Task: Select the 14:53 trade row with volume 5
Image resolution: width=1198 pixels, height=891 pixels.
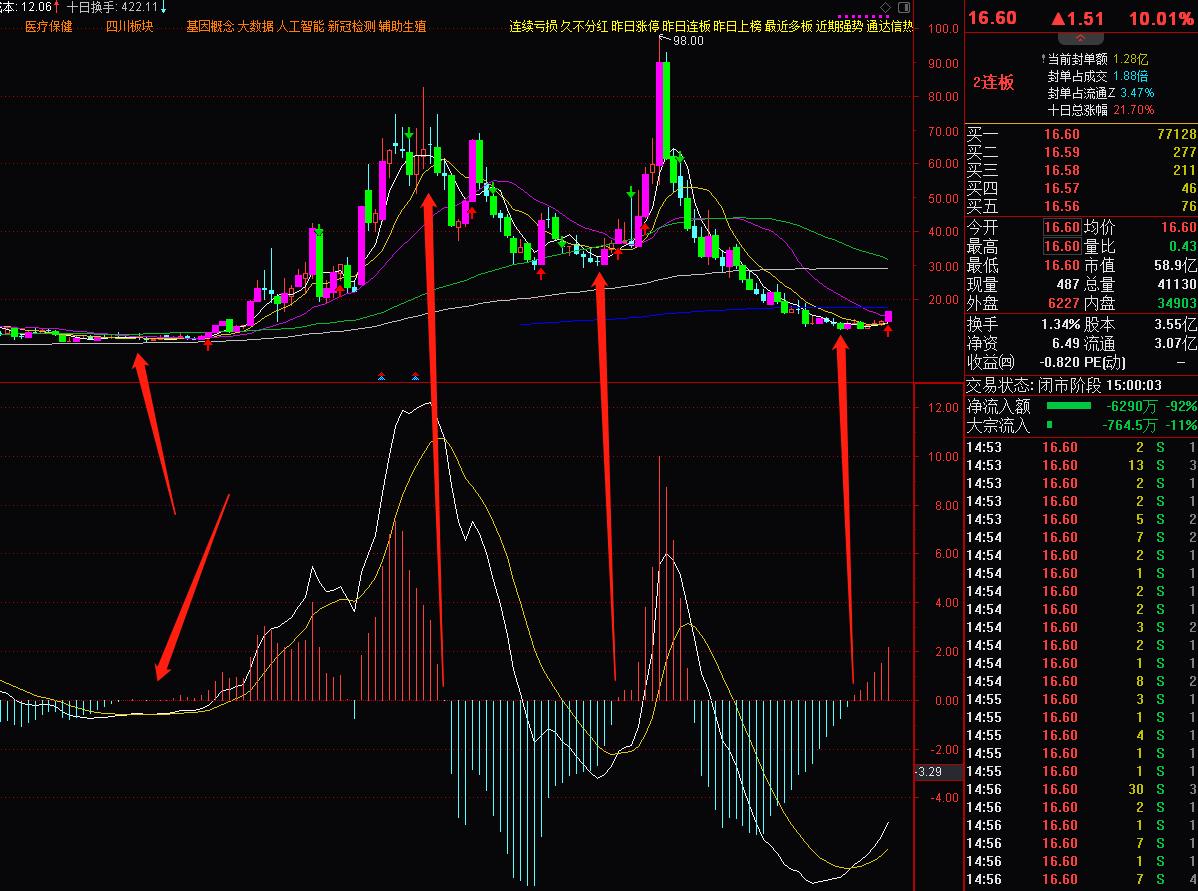Action: click(x=1081, y=520)
